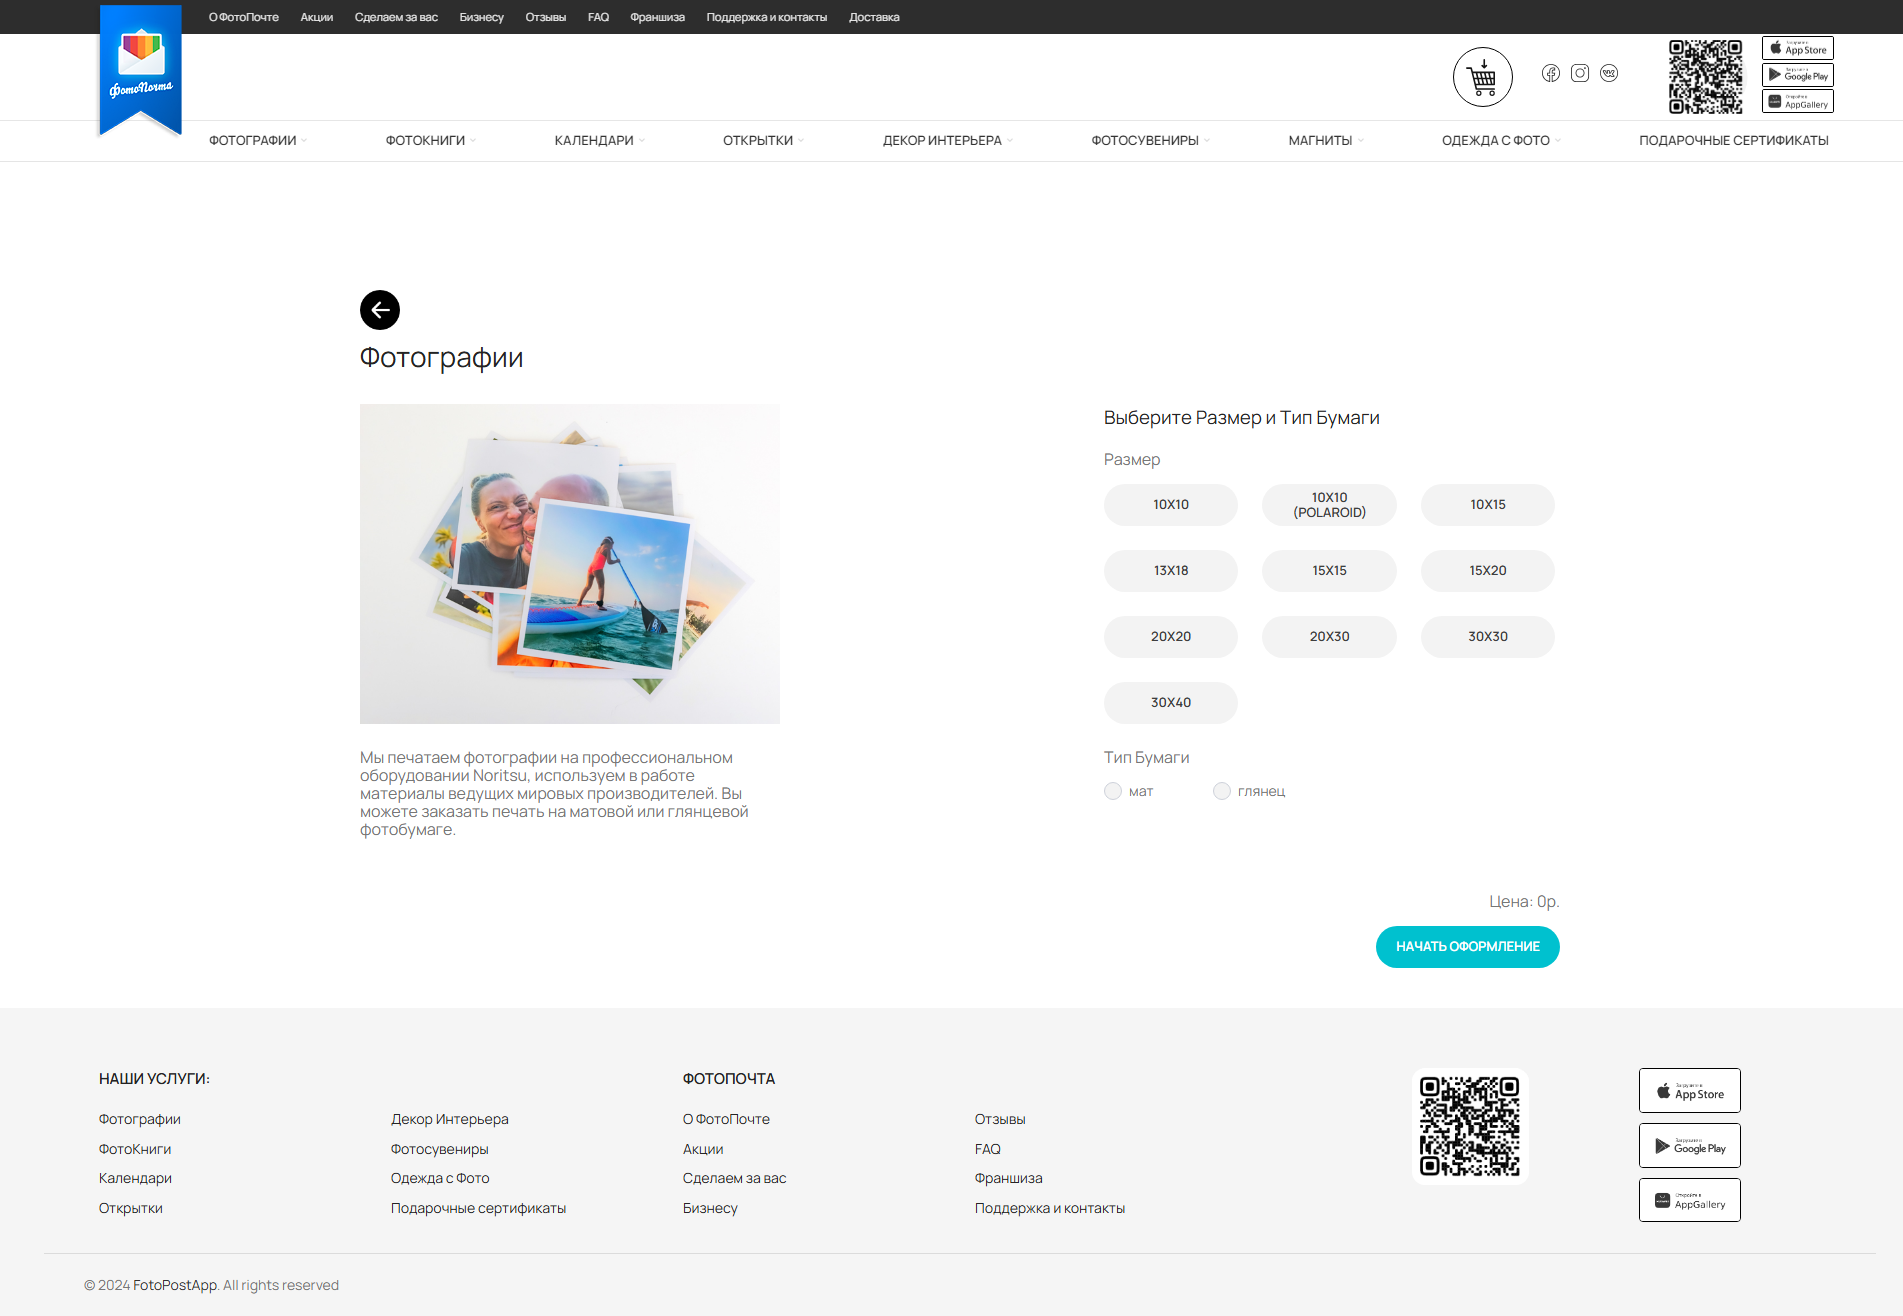
Task: Go back with the black arrow button
Action: [x=380, y=310]
